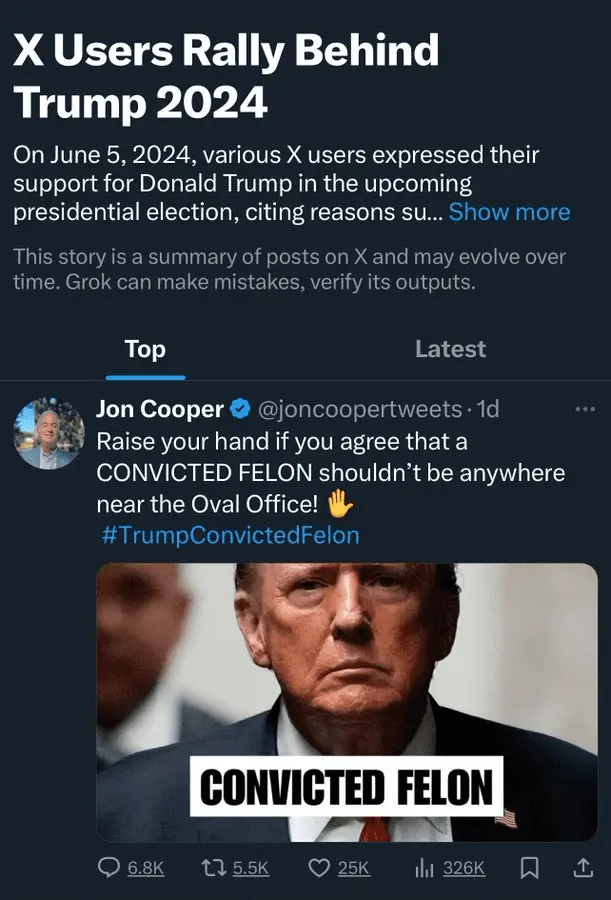
Task: Click the blue verified badge
Action: click(240, 409)
